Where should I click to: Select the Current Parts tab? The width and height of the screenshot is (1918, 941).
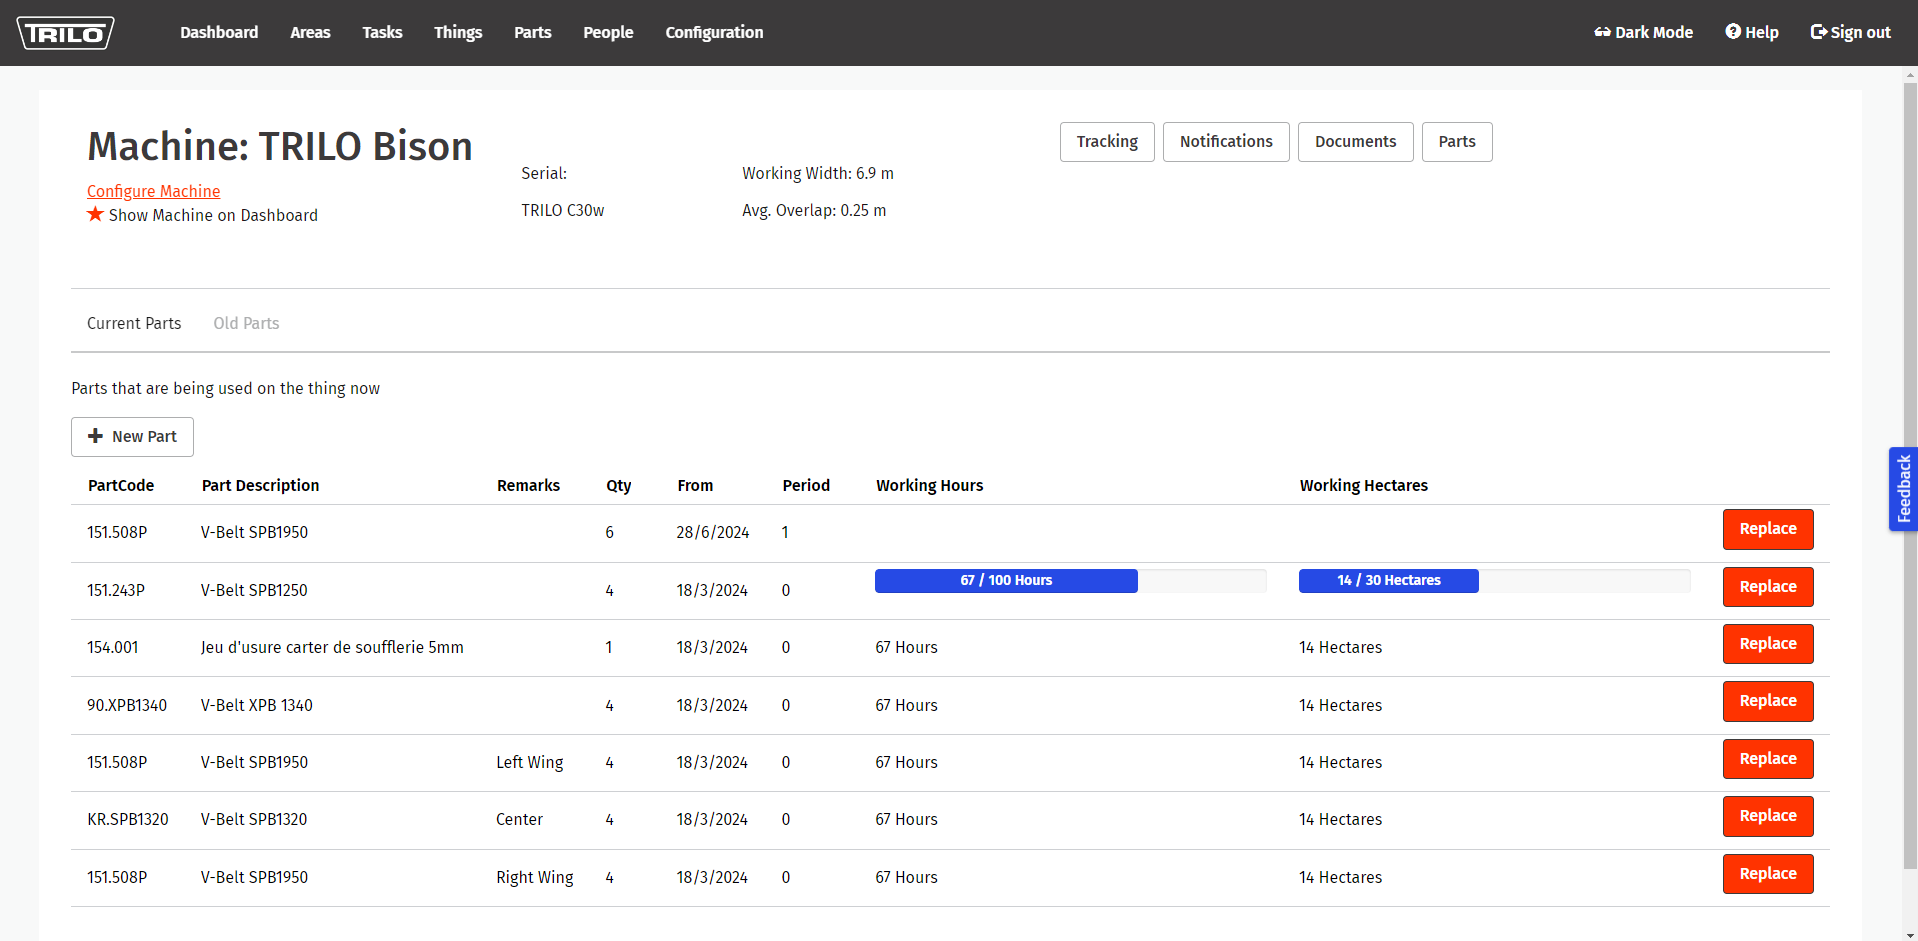(134, 323)
